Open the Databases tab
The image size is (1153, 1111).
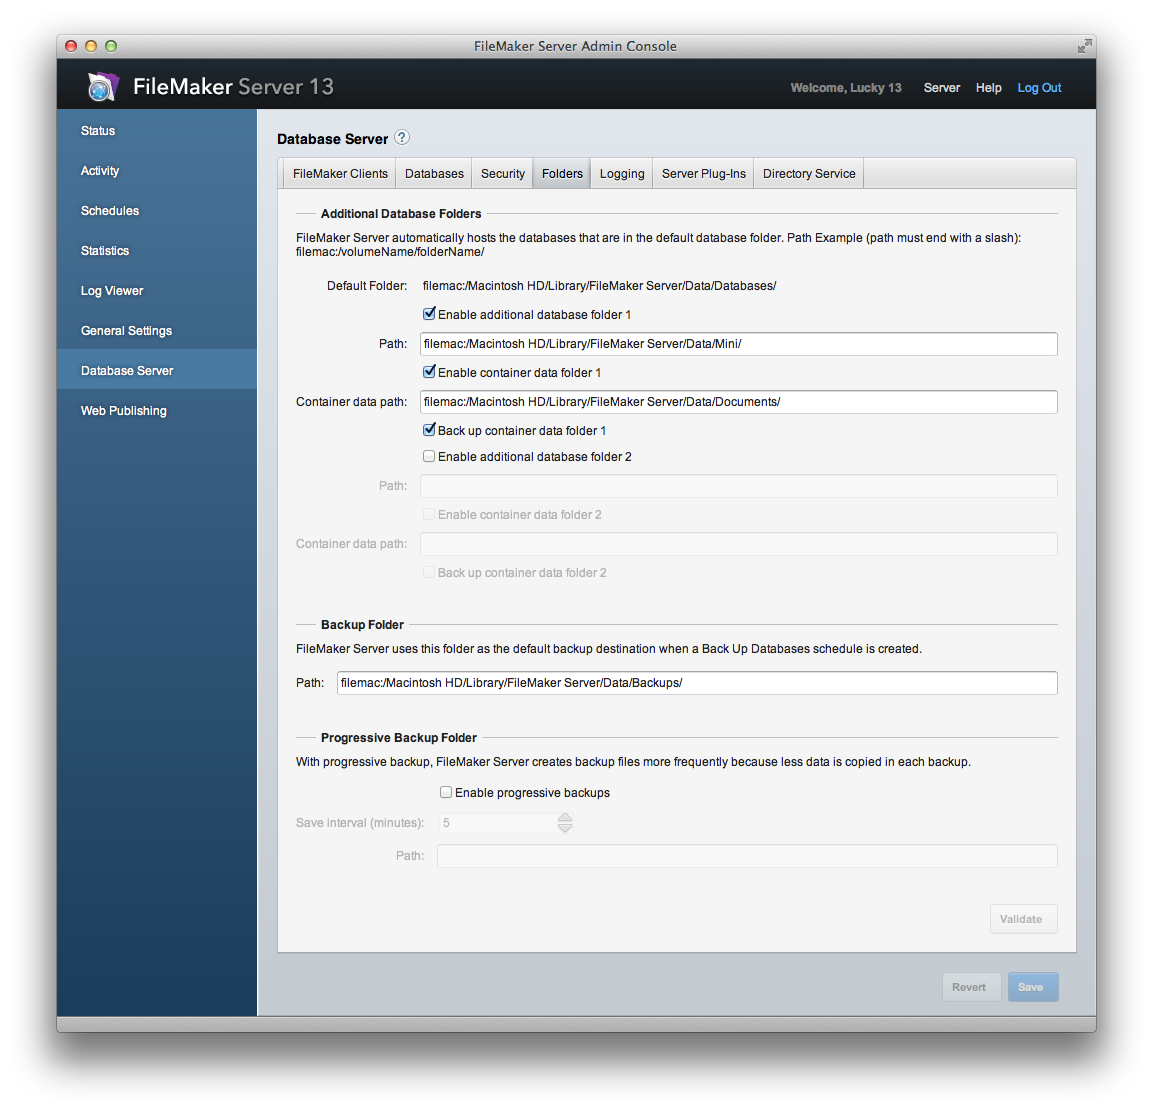433,172
